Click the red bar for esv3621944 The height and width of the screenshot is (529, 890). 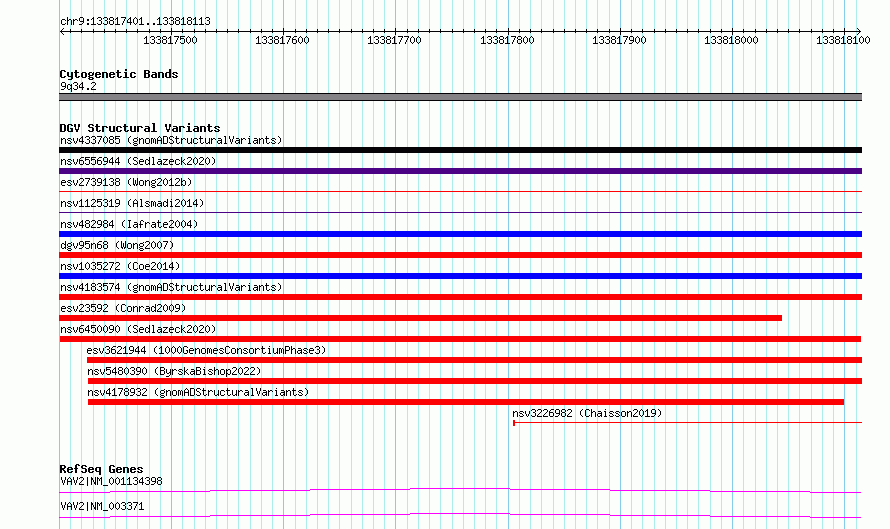point(475,360)
